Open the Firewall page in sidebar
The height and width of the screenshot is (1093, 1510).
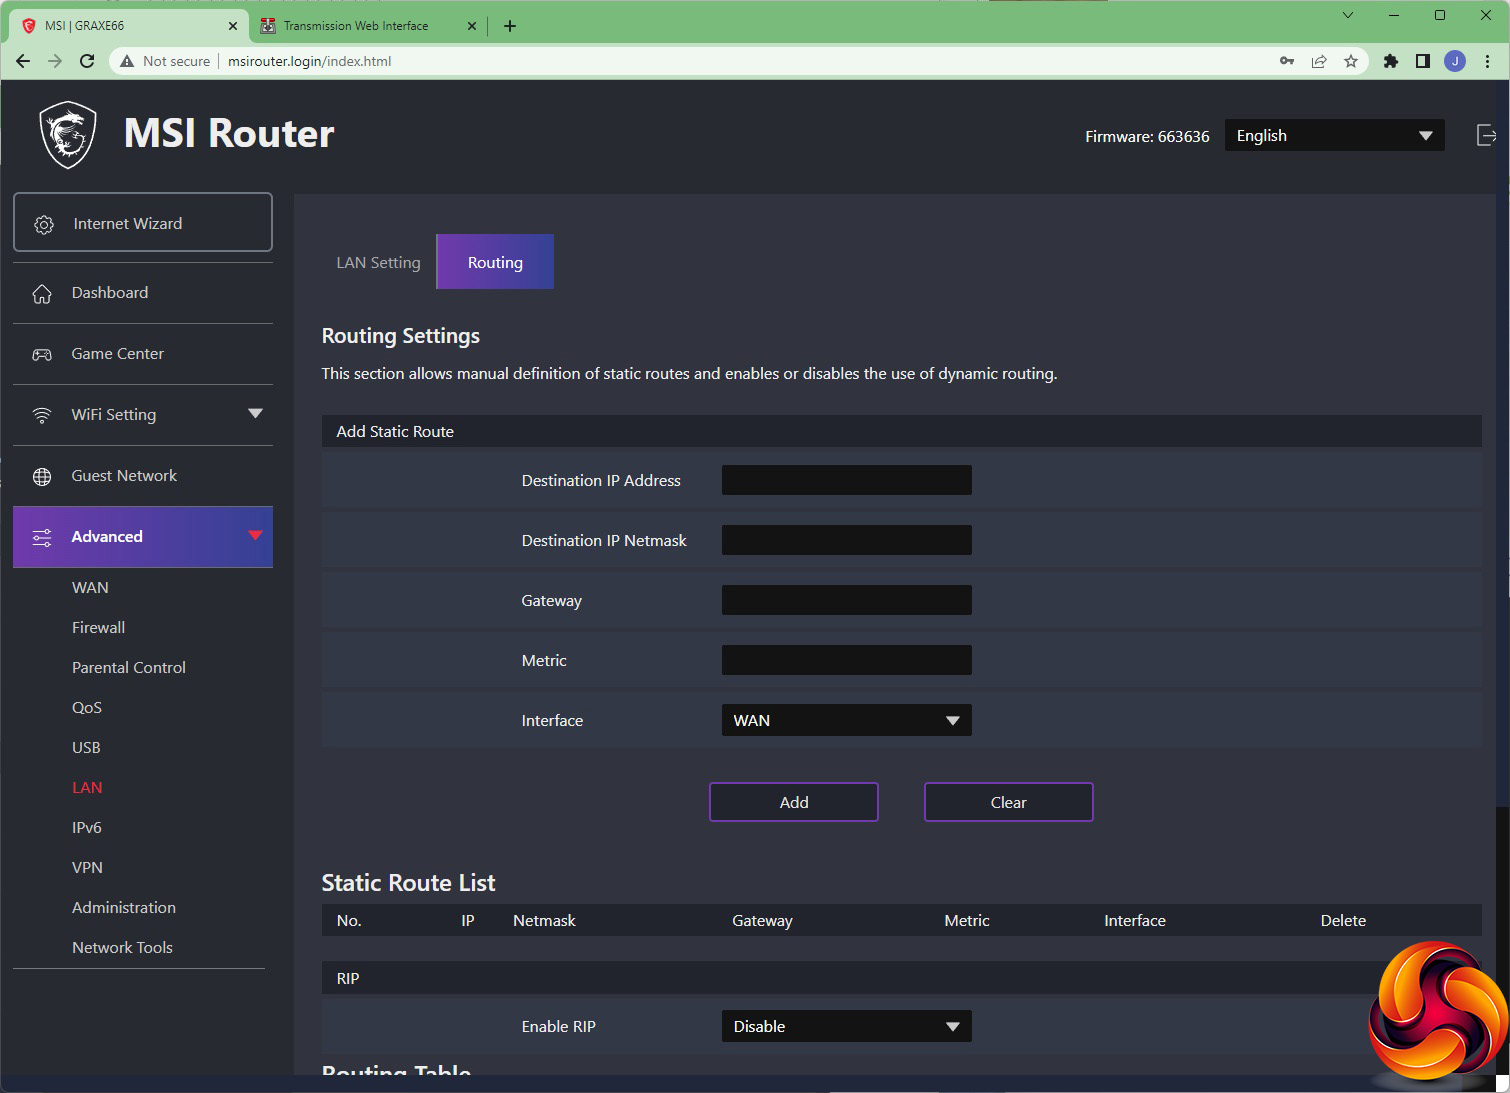coord(98,628)
